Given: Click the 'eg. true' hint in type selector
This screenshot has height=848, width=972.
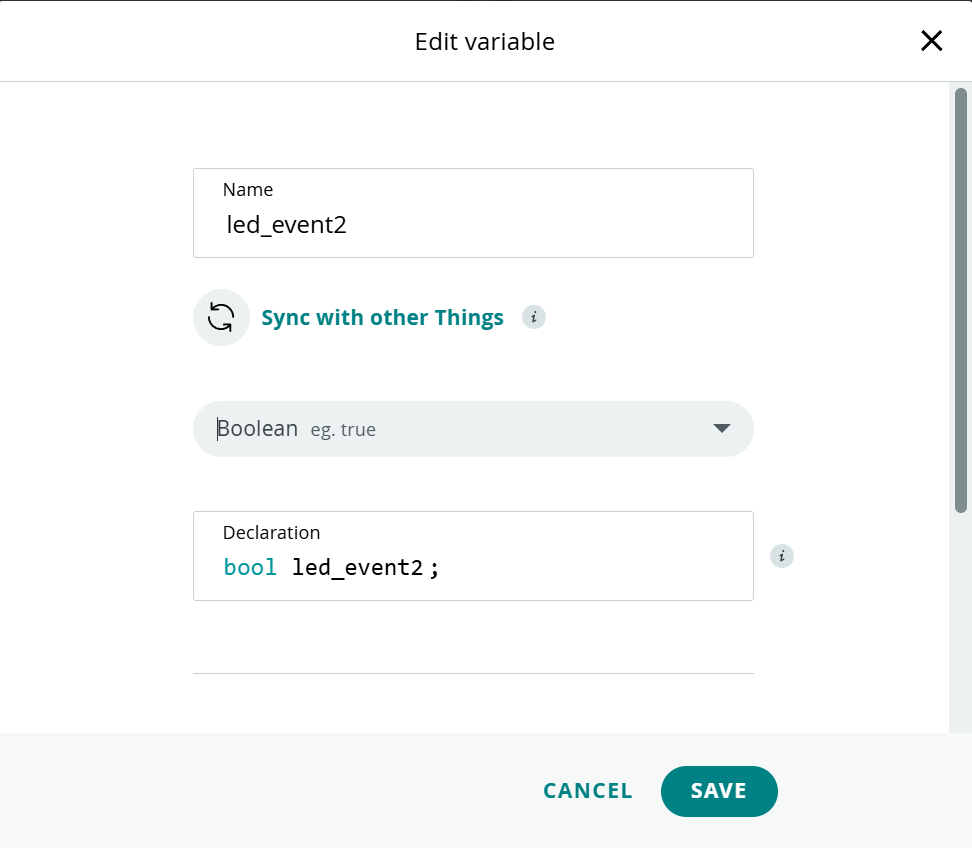Looking at the screenshot, I should pos(343,430).
